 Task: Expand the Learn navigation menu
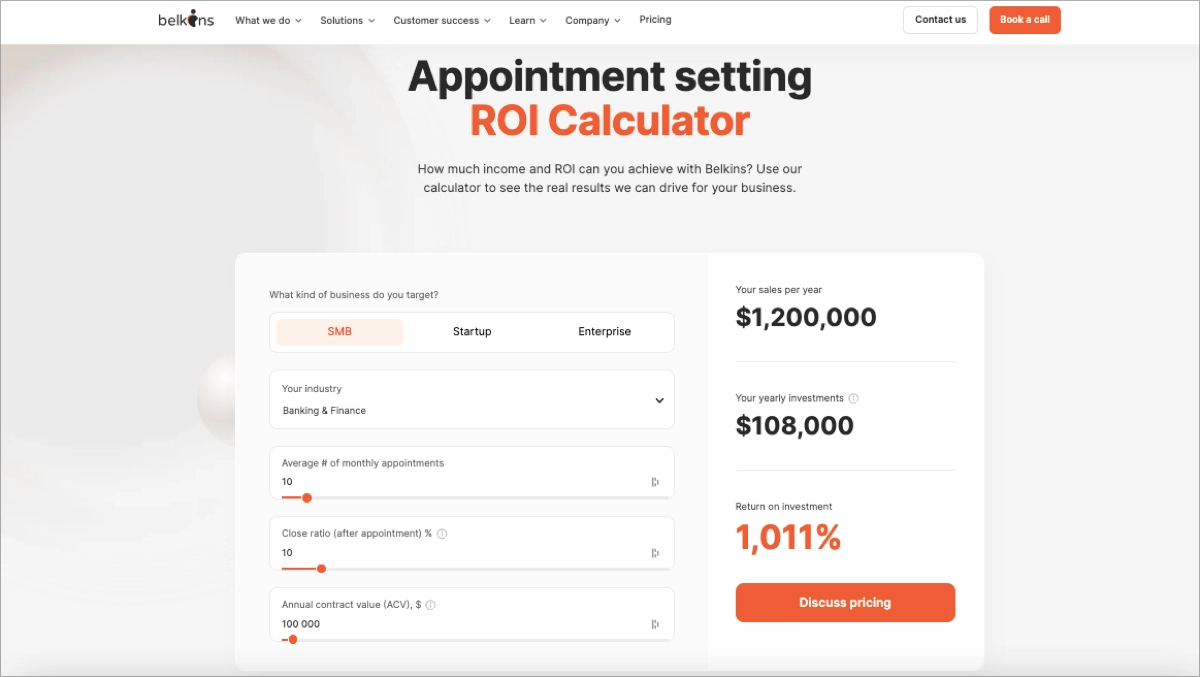(527, 19)
